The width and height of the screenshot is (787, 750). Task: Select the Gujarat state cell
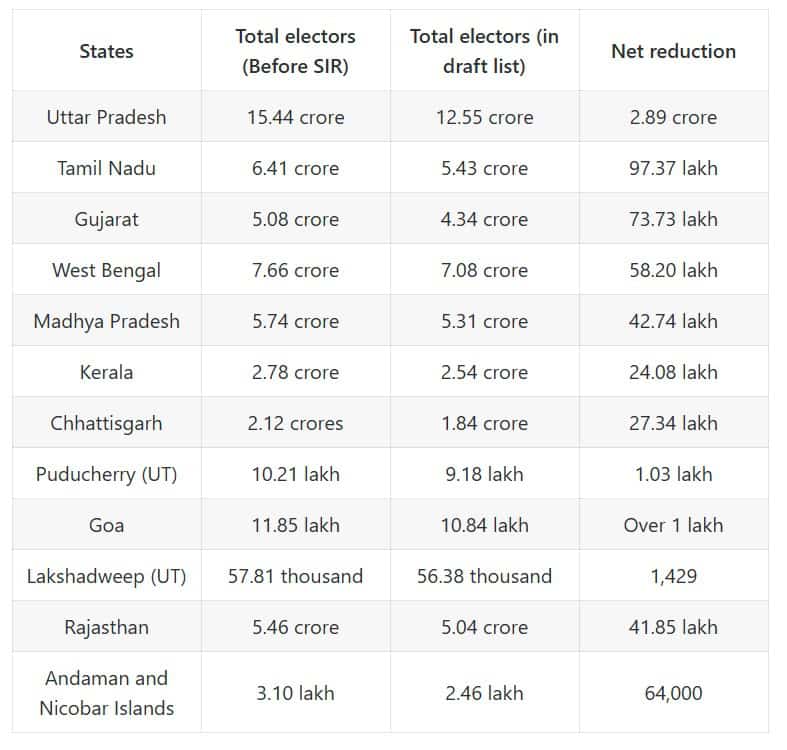point(106,219)
